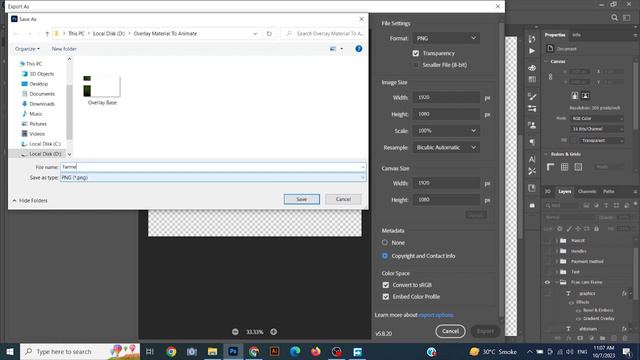Set canvas to landscape orientation
Image resolution: width=640 pixels, height=360 pixels.
click(x=585, y=96)
